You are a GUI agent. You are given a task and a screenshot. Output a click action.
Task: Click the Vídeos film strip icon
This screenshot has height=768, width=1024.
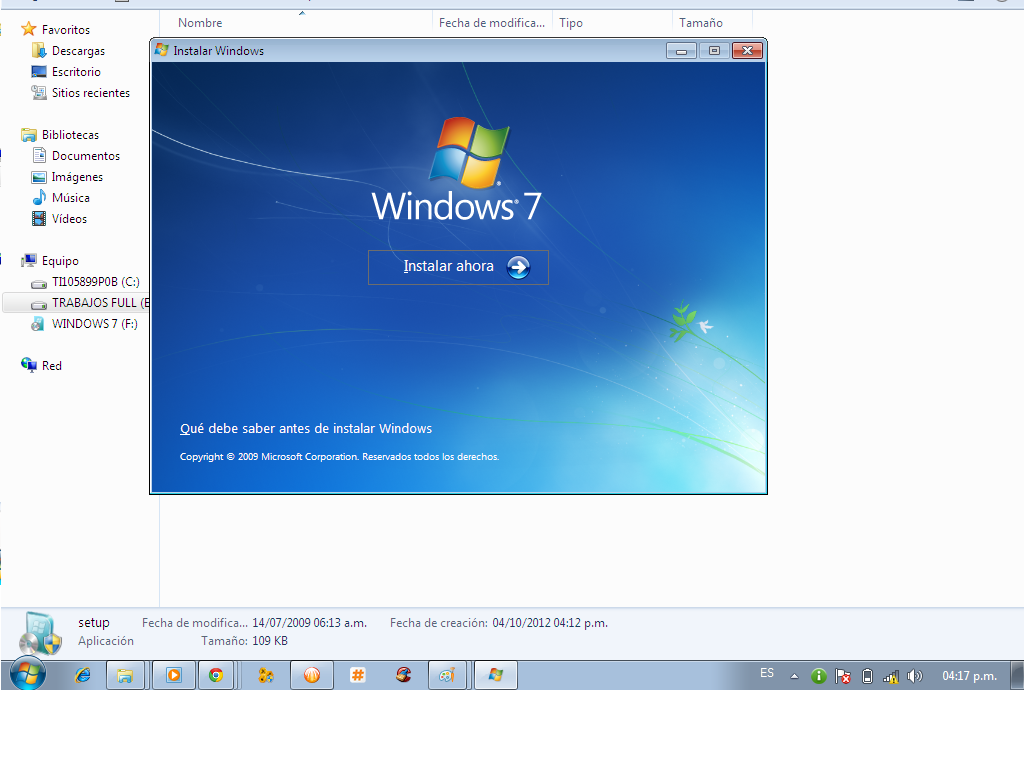(x=39, y=219)
